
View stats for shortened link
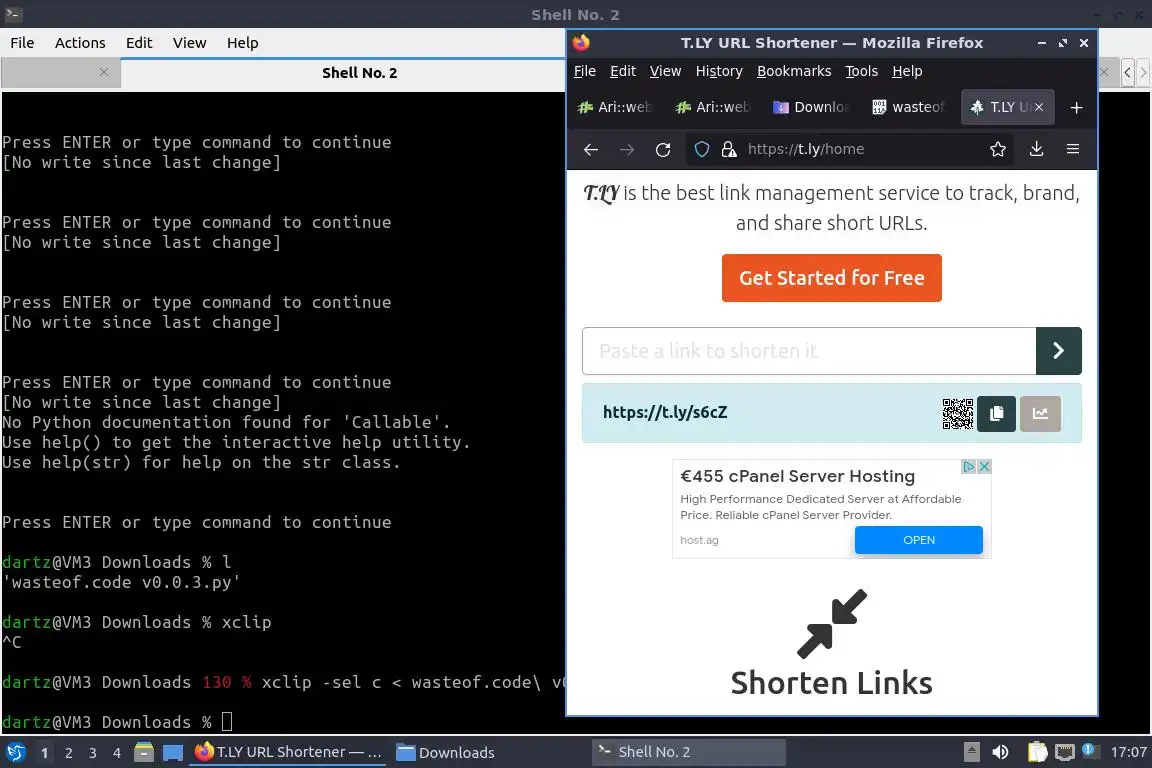[1040, 414]
